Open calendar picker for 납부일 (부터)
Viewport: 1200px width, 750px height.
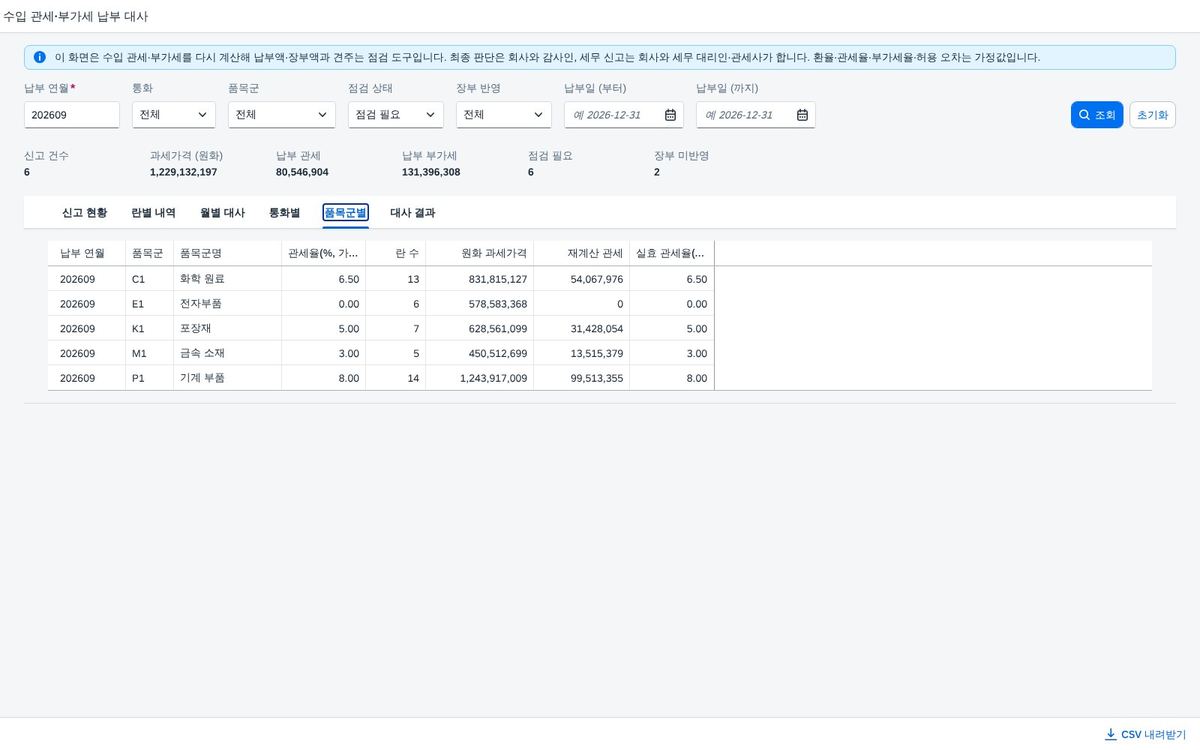click(670, 115)
